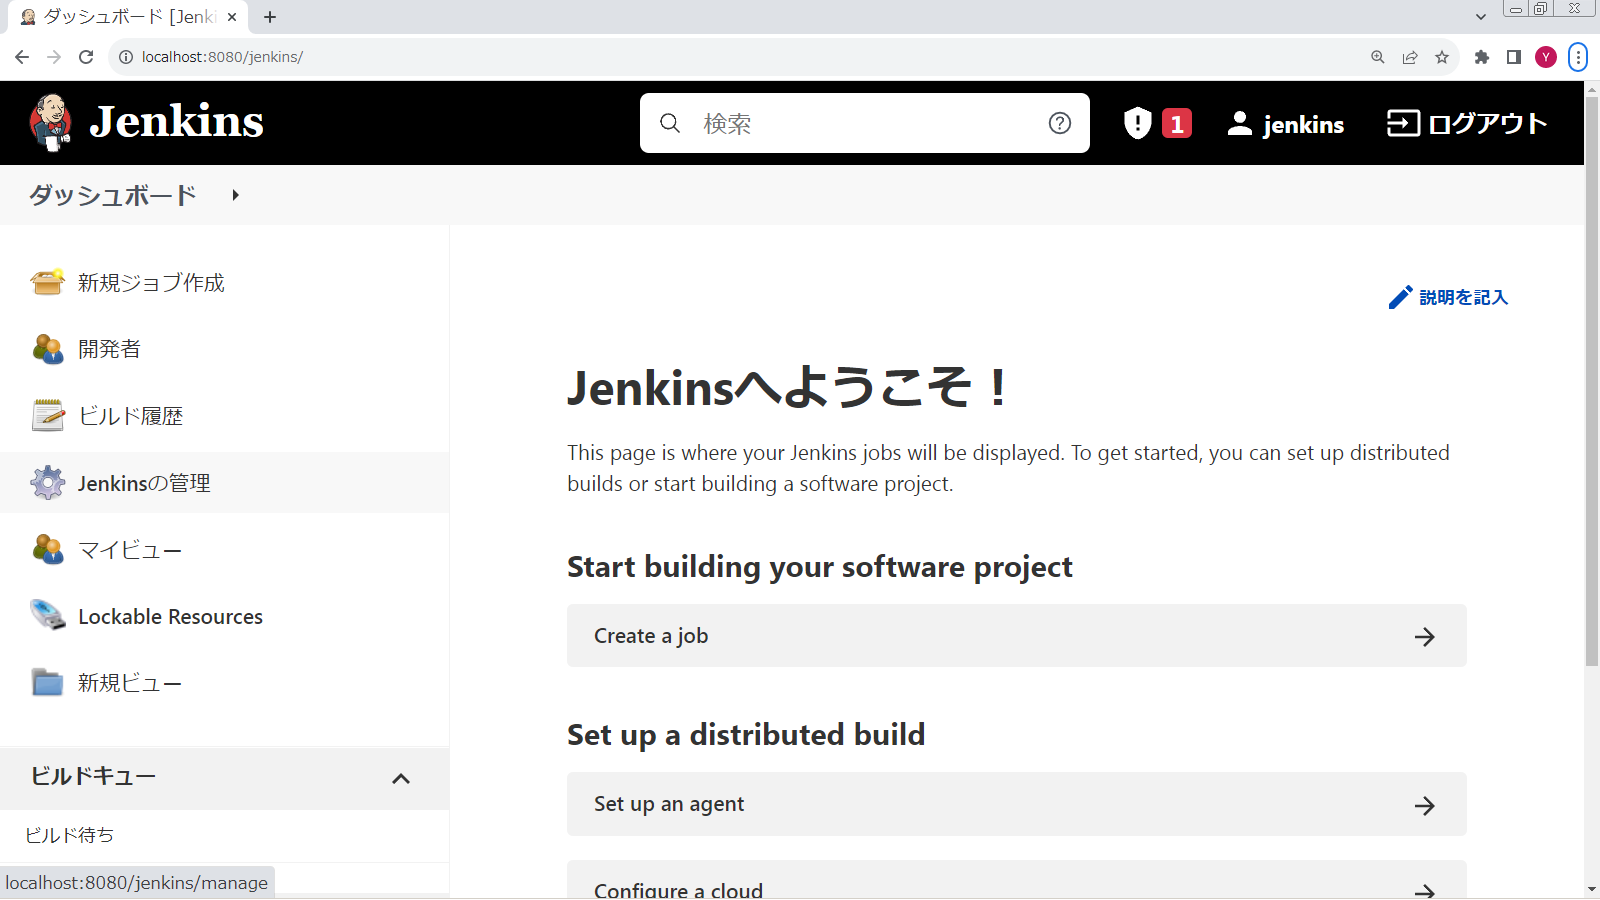Image resolution: width=1600 pixels, height=900 pixels.
Task: Open the tab search dropdown arrow
Action: point(1481,17)
